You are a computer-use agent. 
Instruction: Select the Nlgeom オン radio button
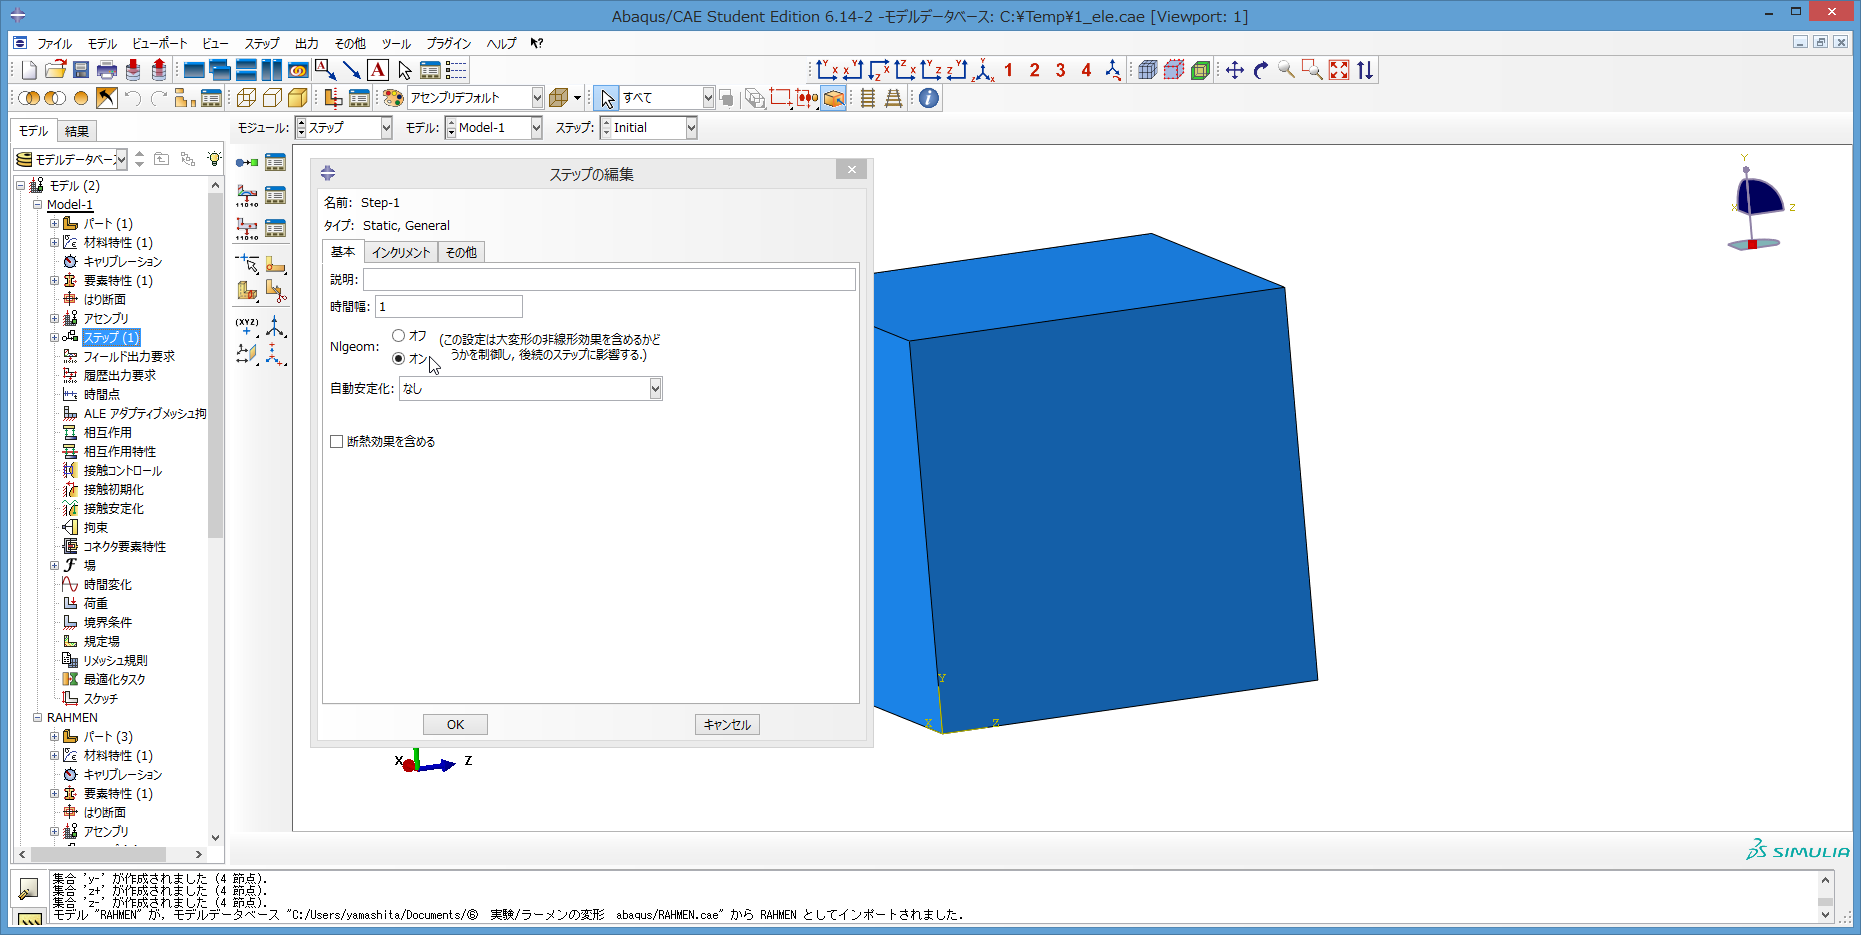click(x=399, y=358)
